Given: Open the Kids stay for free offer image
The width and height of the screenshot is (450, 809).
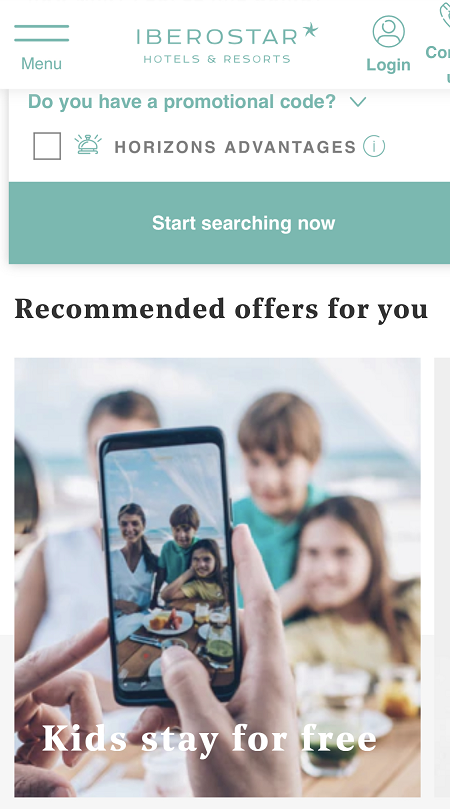Looking at the screenshot, I should pos(217,577).
